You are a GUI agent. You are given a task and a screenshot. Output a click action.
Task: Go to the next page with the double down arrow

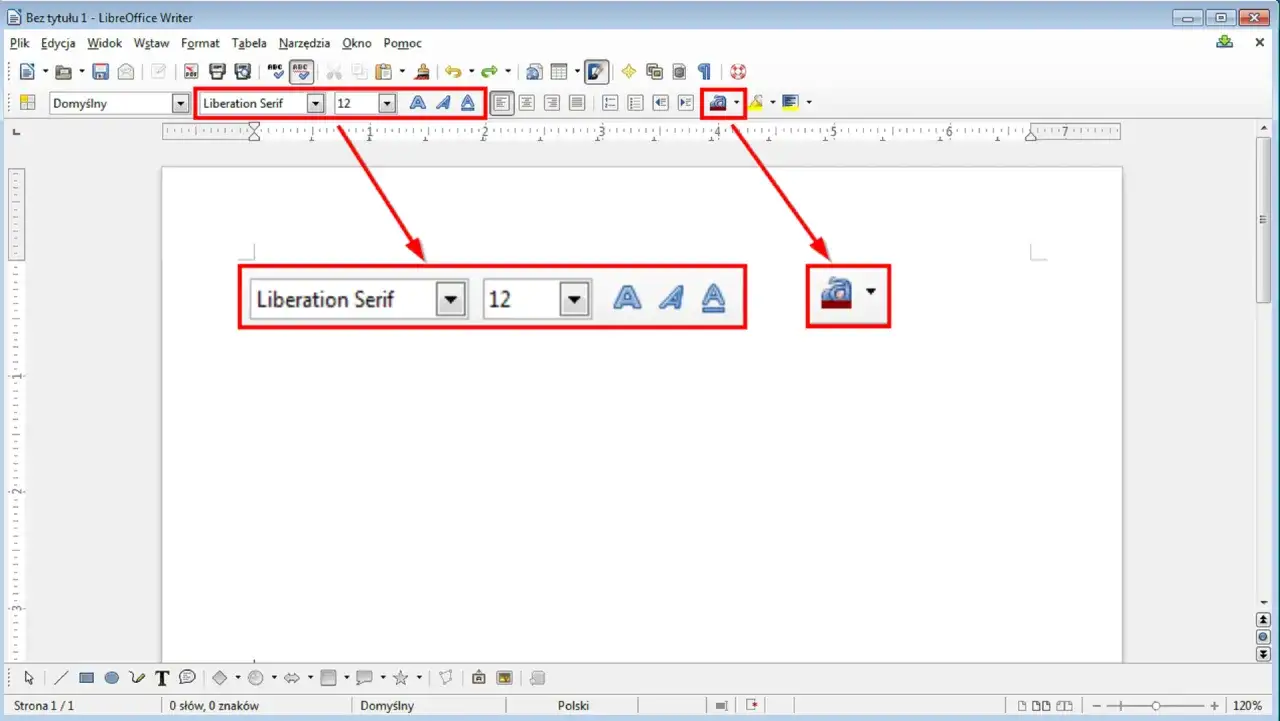1263,654
